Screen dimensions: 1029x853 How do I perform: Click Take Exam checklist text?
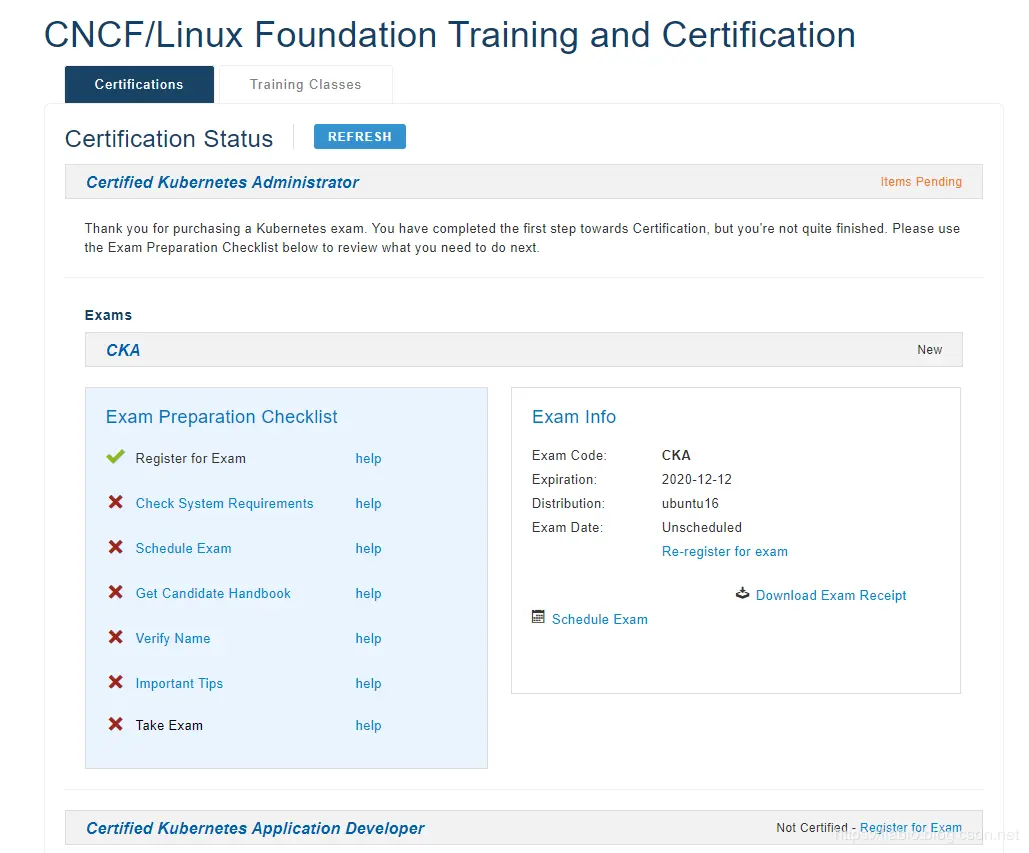(169, 725)
